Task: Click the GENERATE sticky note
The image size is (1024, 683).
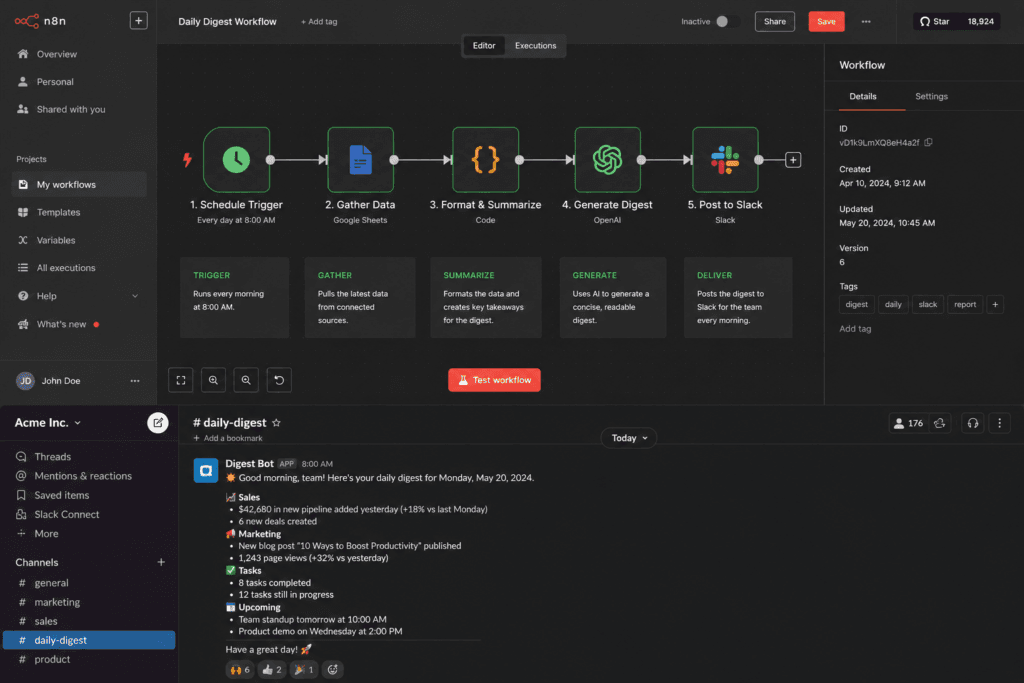Action: point(613,297)
